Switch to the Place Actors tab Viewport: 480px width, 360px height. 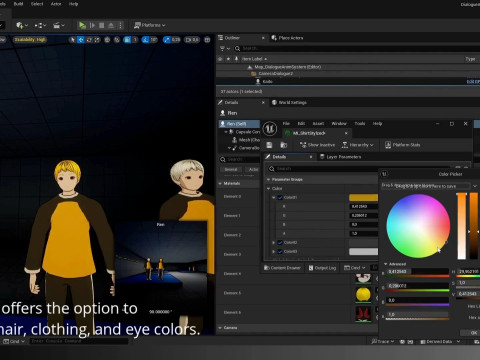coord(291,38)
